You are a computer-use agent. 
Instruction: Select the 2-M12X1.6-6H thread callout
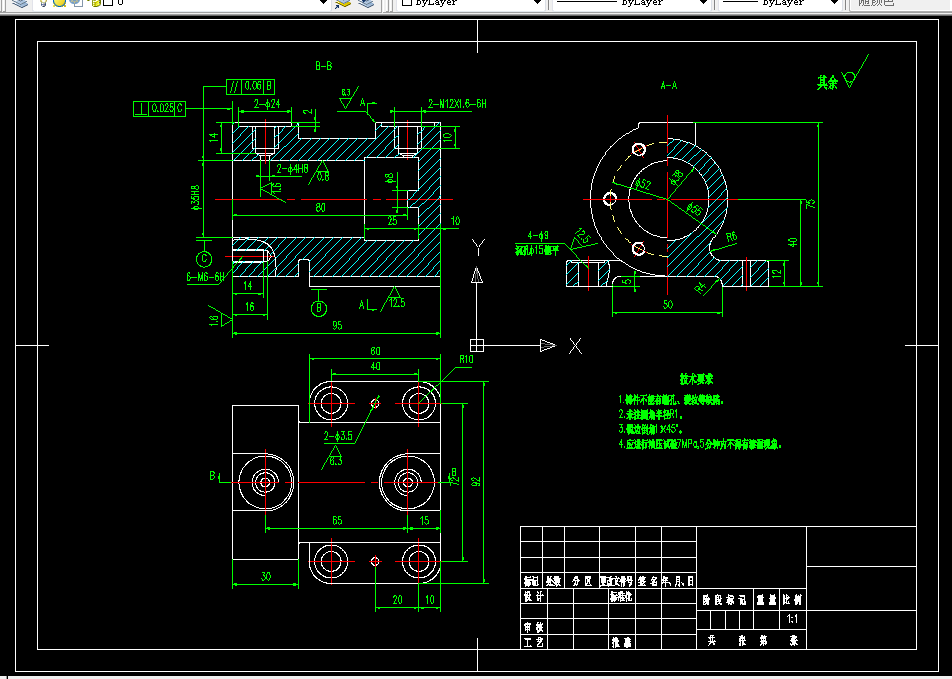coord(457,104)
